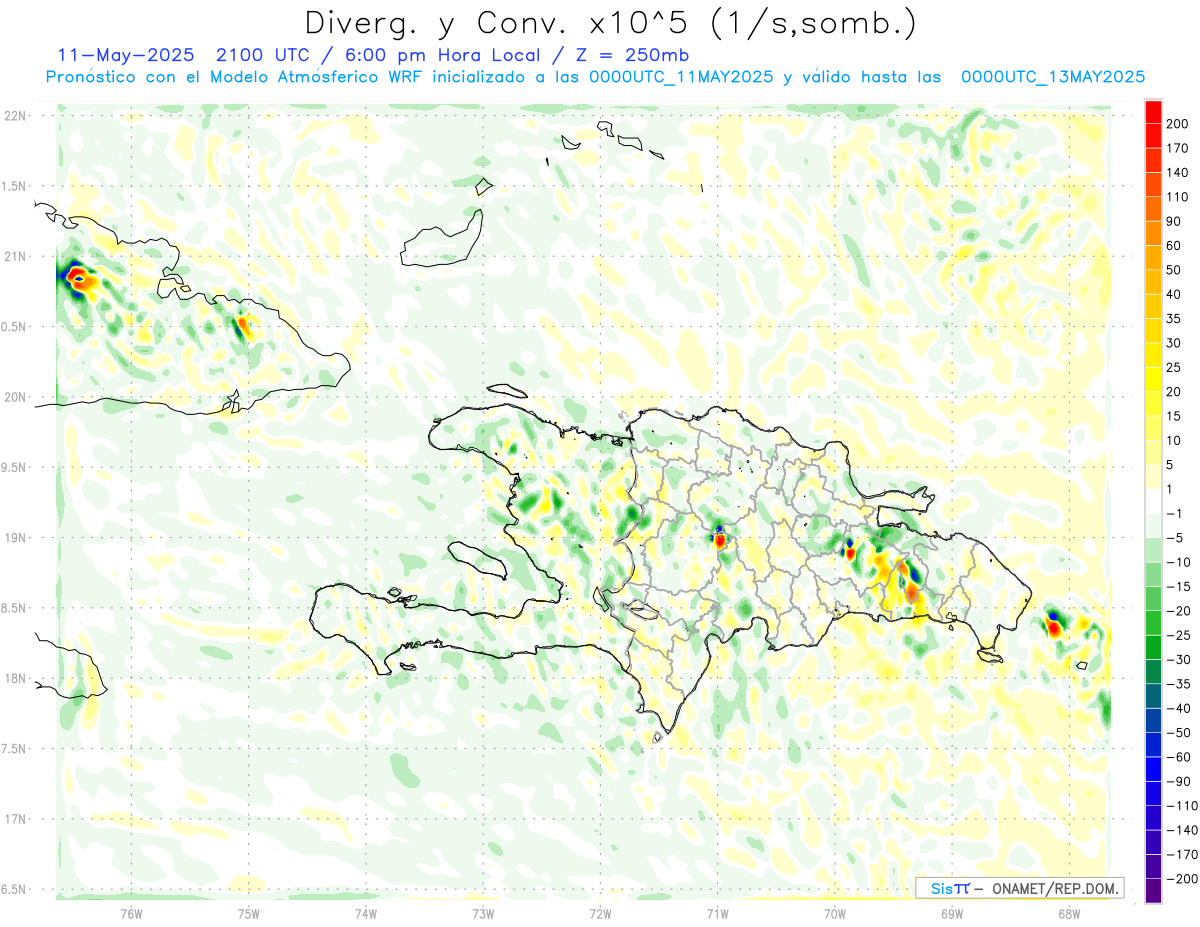Viewport: 1200px width, 927px height.
Task: Click the -30 color bar label
Action: [x=1177, y=660]
